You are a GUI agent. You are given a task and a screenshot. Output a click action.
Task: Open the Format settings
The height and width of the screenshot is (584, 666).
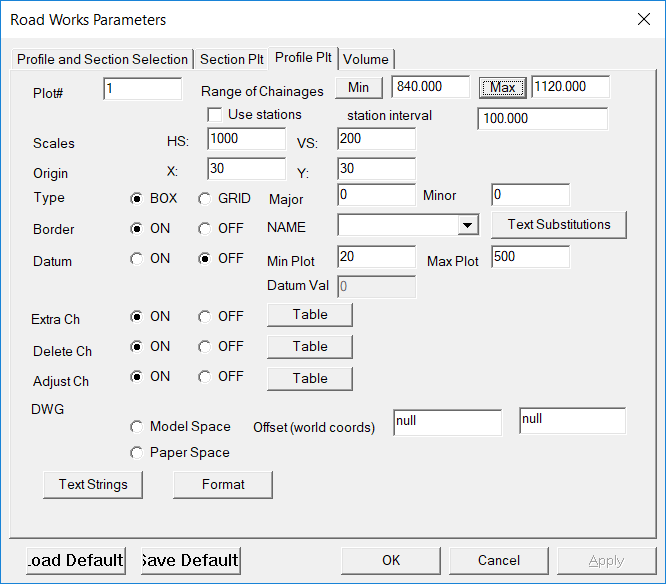click(x=223, y=485)
